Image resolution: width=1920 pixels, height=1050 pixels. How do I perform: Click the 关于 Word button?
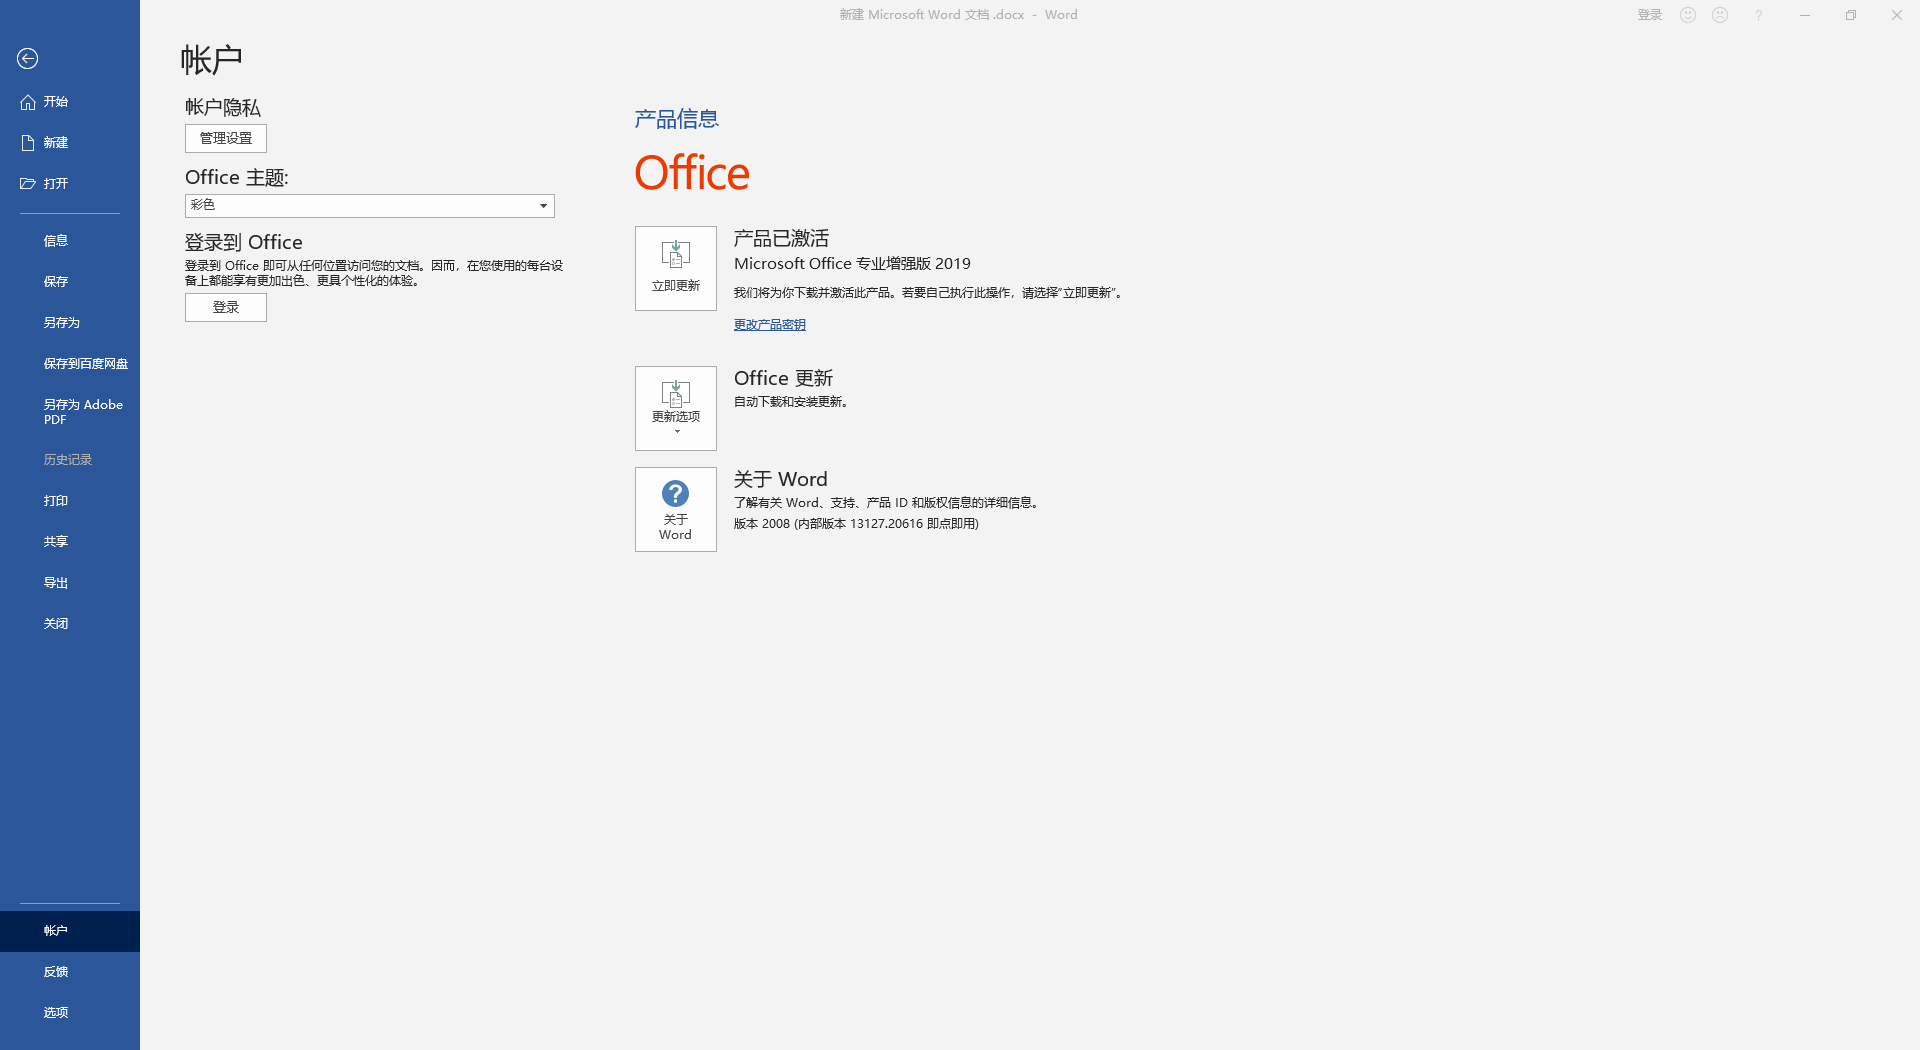[x=676, y=510]
